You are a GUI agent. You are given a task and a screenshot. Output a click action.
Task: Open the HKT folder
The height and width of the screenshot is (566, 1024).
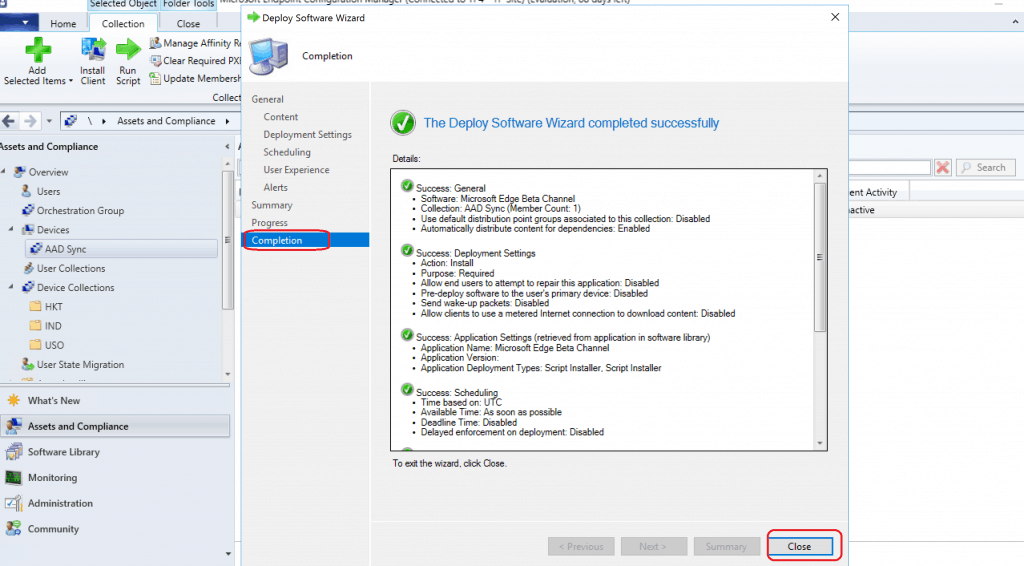[54, 307]
